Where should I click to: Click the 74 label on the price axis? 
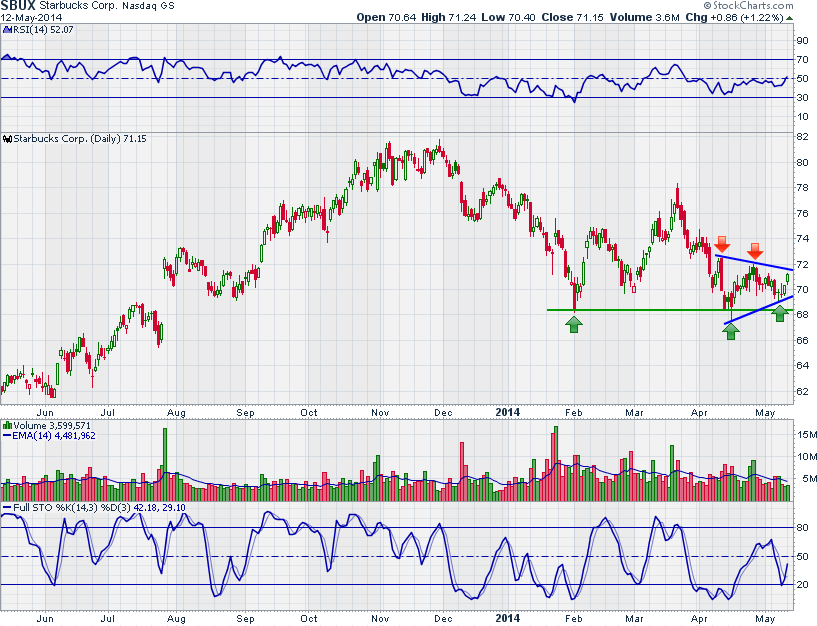click(802, 239)
